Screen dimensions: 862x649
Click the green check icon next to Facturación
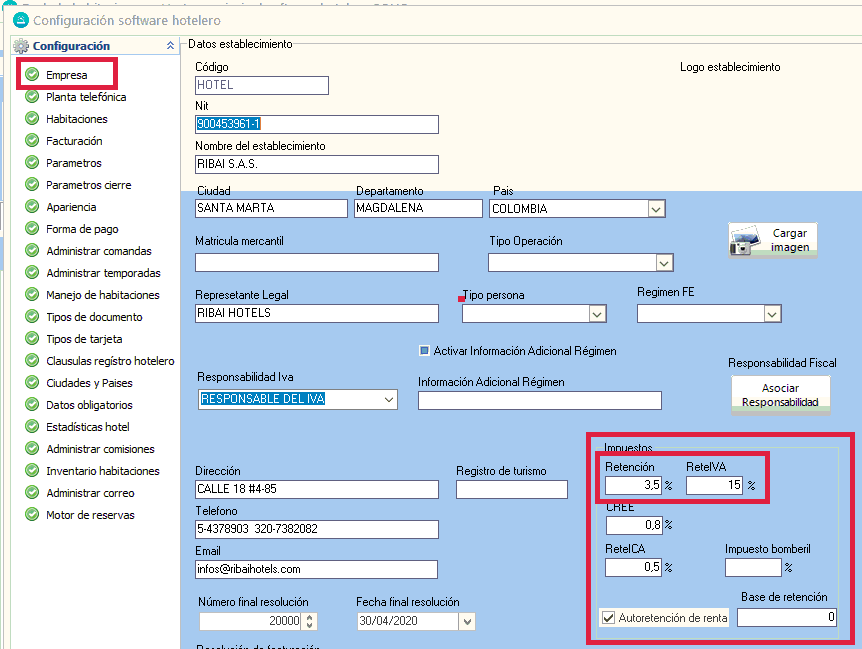[x=32, y=141]
